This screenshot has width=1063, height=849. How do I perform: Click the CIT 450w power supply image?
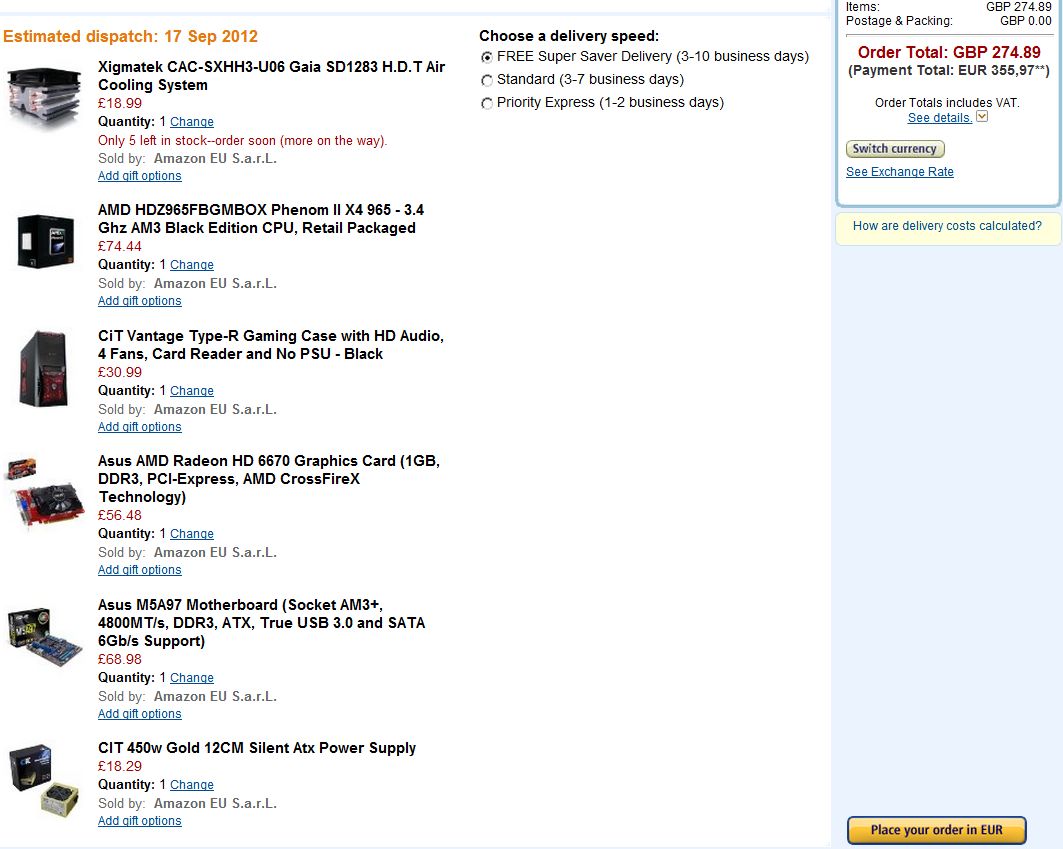(x=45, y=781)
